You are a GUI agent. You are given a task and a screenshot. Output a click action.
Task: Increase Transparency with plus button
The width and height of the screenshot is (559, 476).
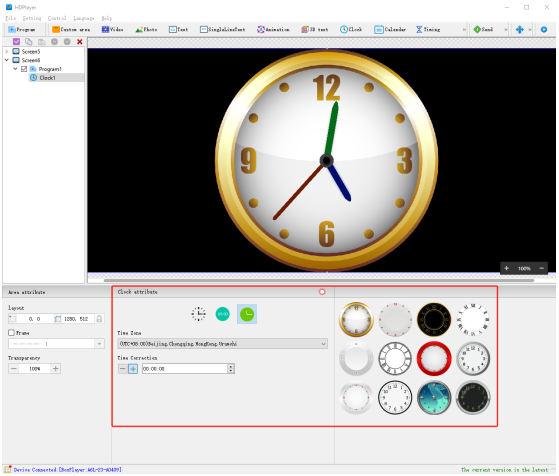[56, 369]
